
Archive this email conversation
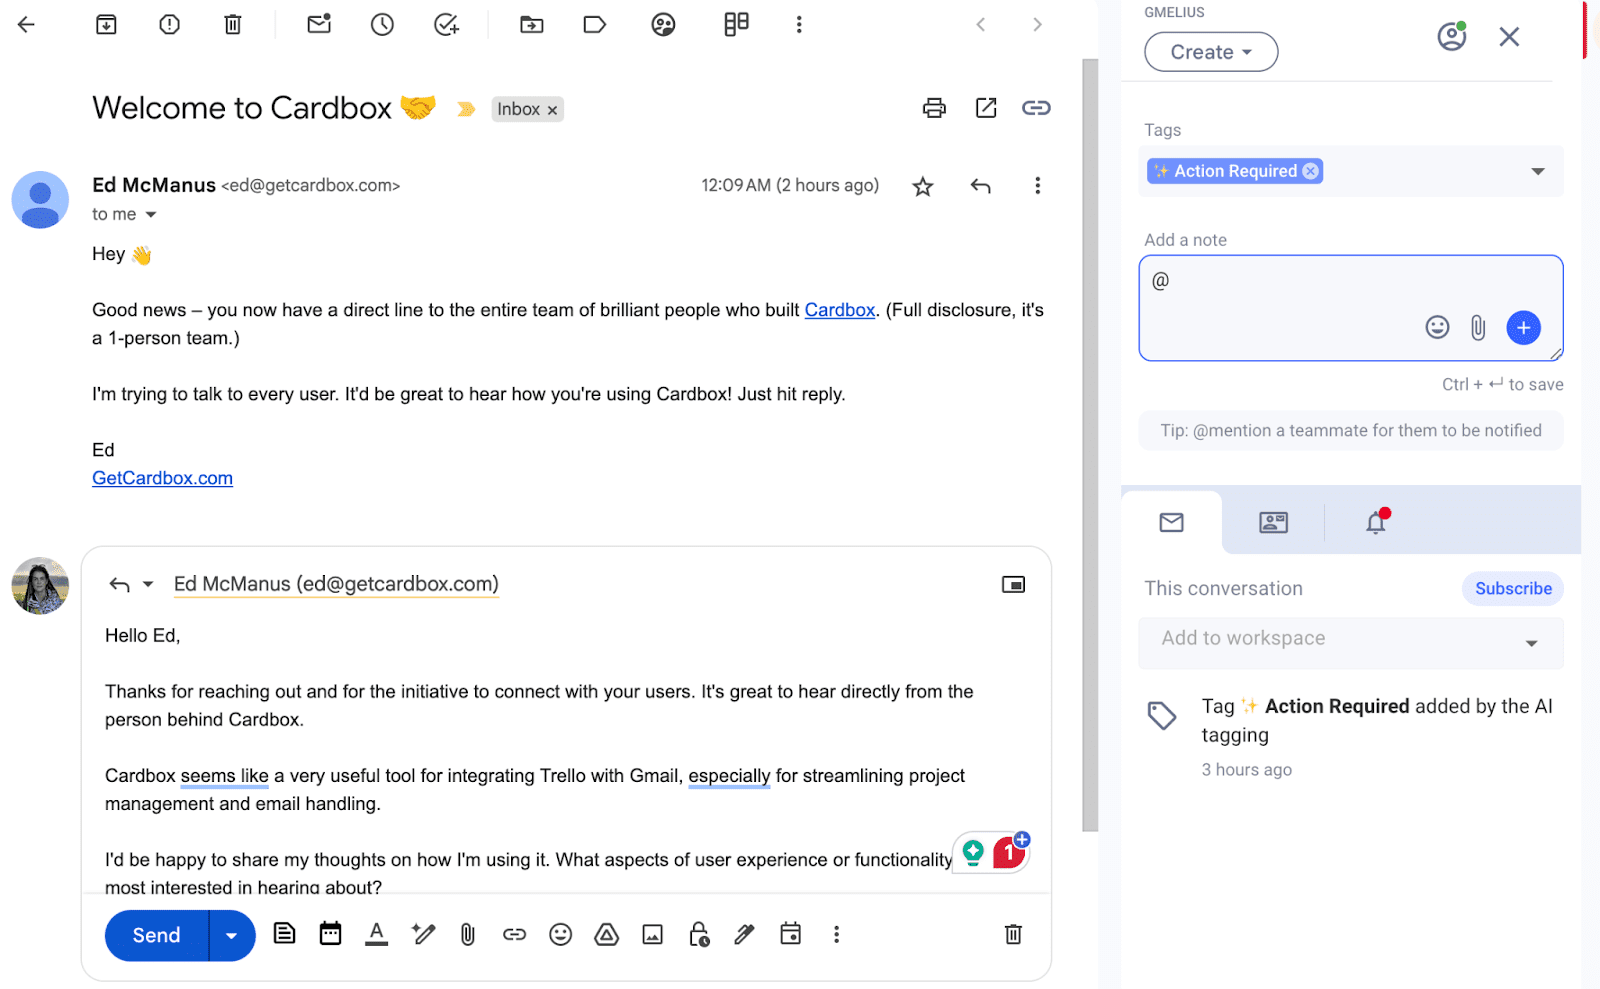tap(106, 25)
